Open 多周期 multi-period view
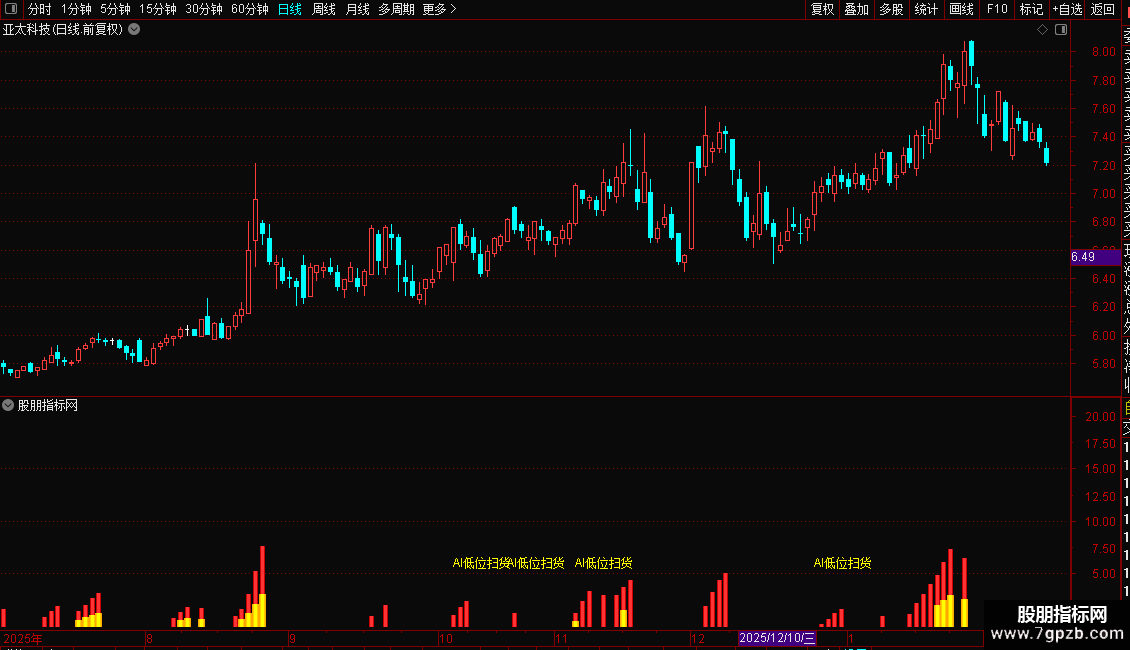The image size is (1130, 650). pos(396,9)
